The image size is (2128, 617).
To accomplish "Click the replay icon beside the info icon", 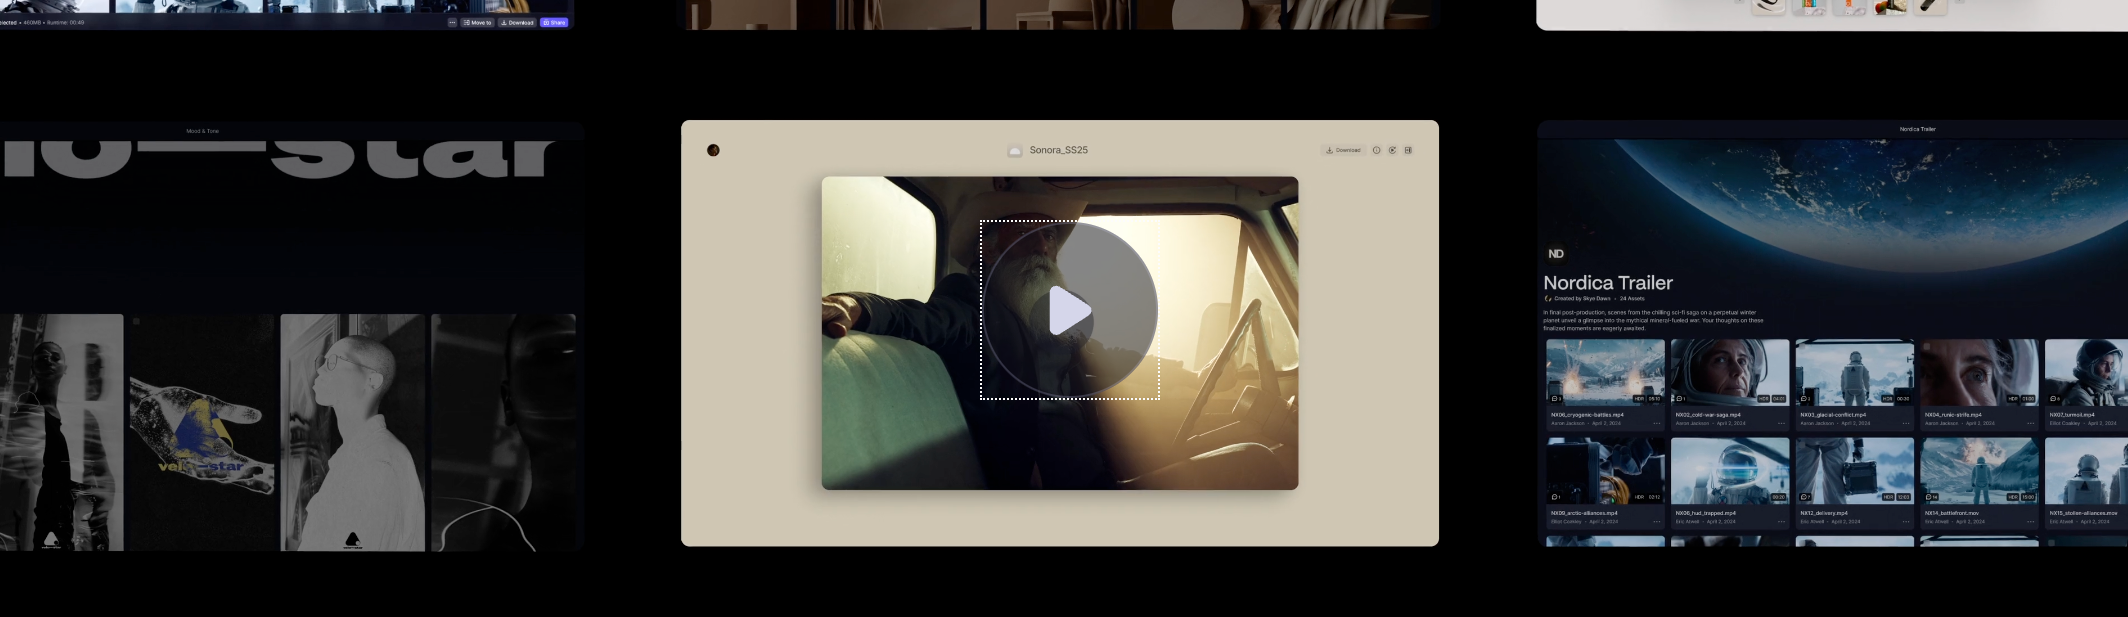I will (x=1392, y=150).
